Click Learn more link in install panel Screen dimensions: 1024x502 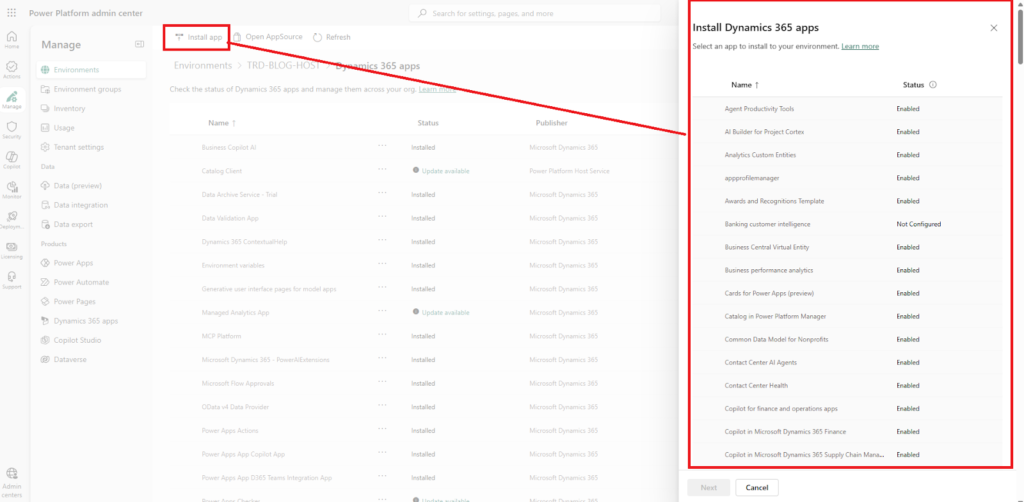point(860,46)
